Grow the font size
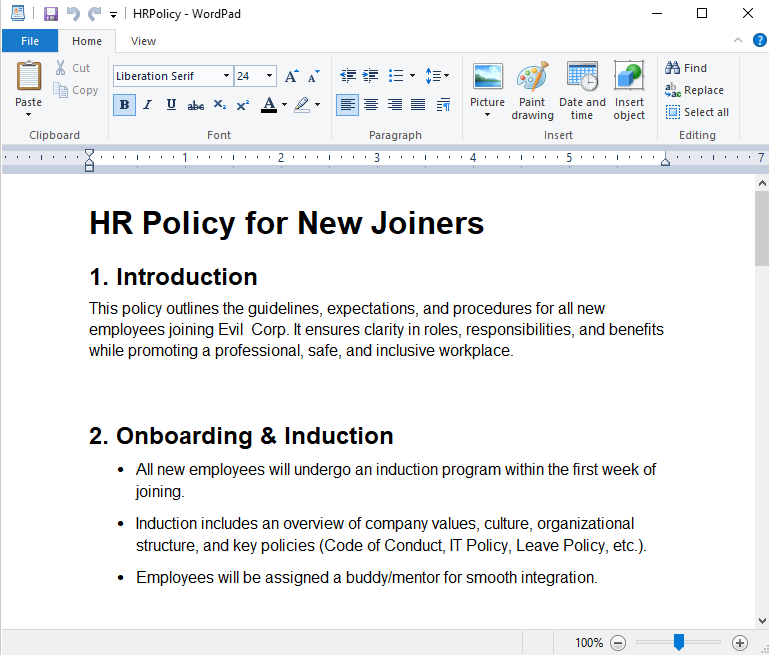Screen dimensions: 769x655 click(292, 76)
